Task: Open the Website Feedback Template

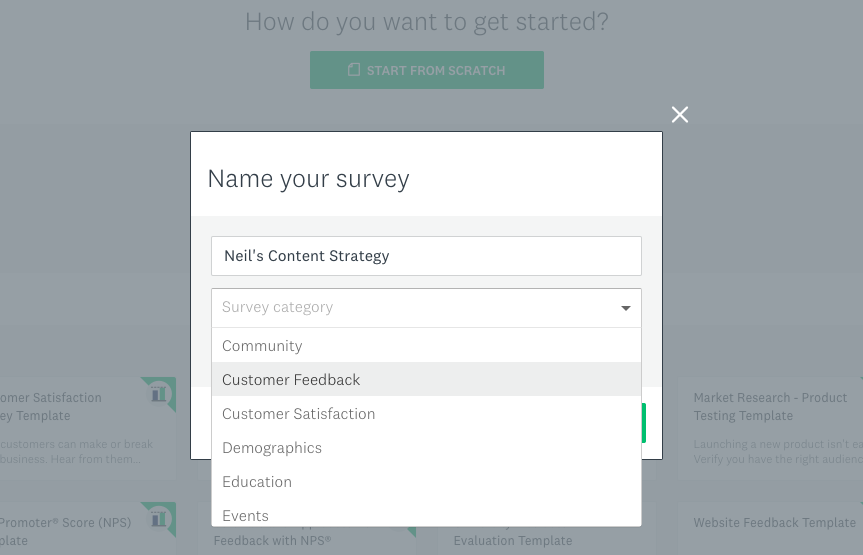Action: pyautogui.click(x=774, y=523)
